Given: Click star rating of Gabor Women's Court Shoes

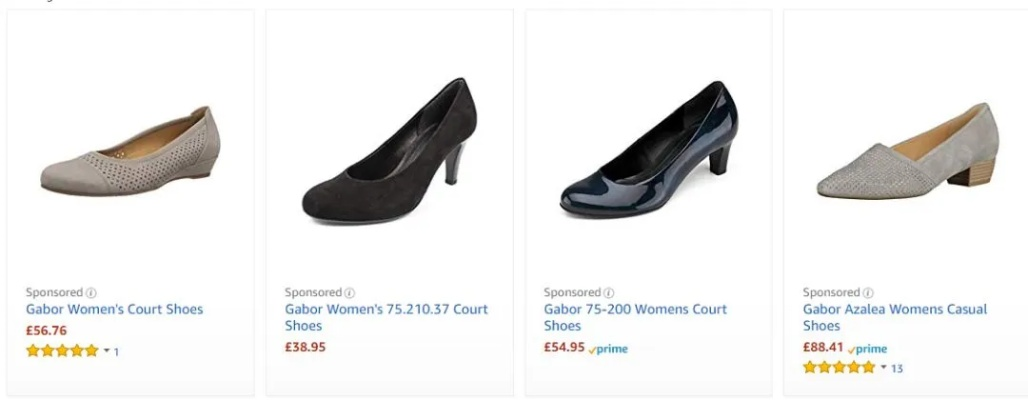Looking at the screenshot, I should tap(61, 351).
